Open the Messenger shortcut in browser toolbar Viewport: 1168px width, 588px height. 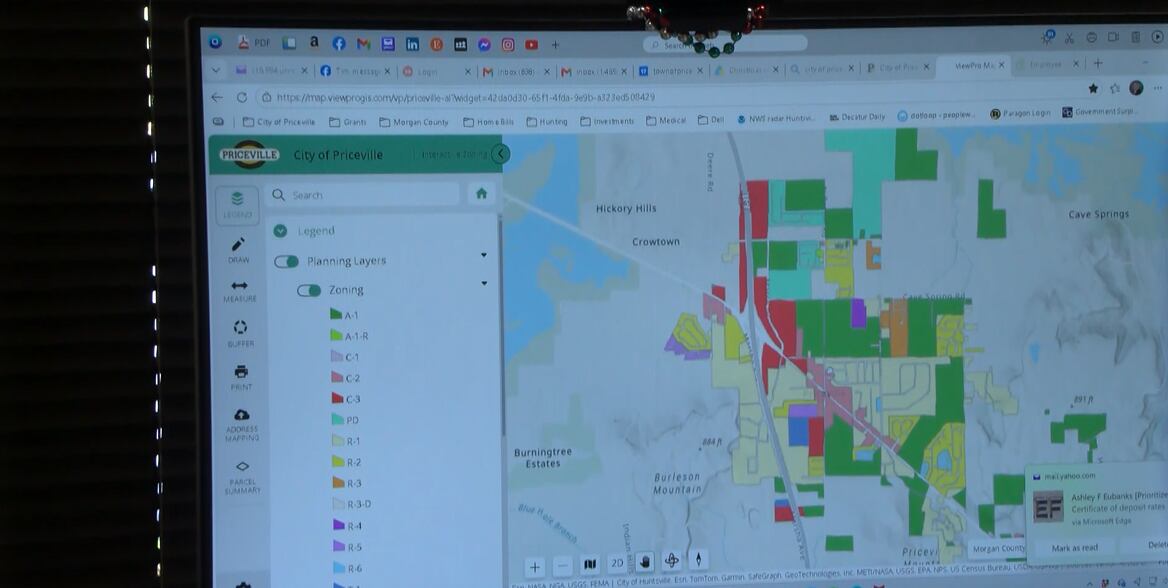coord(483,45)
